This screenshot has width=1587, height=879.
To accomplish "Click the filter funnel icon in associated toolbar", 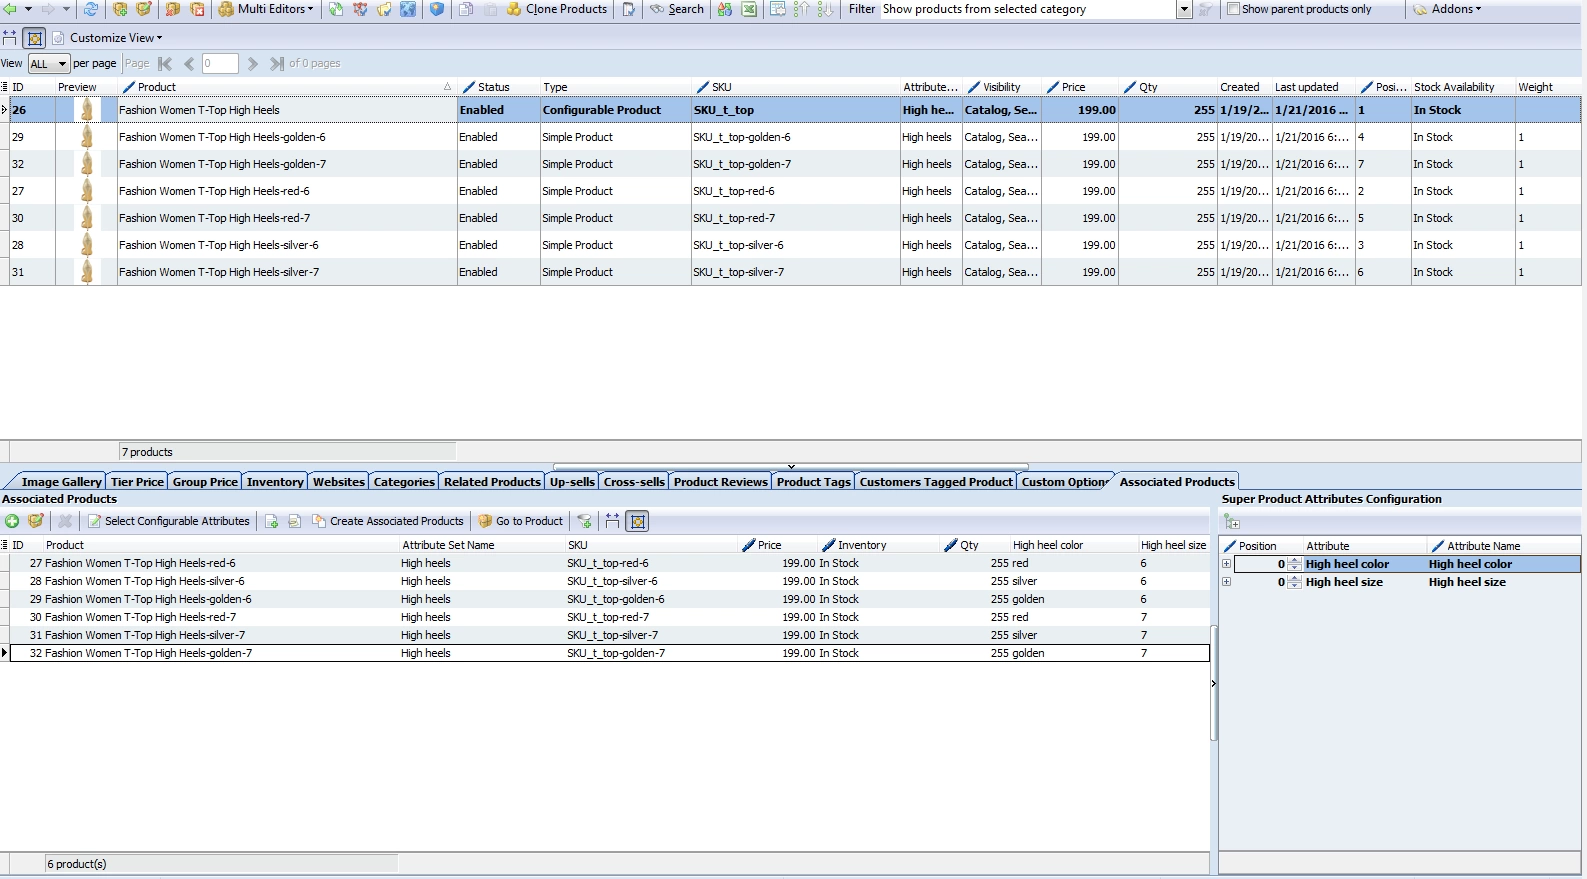I will [585, 521].
